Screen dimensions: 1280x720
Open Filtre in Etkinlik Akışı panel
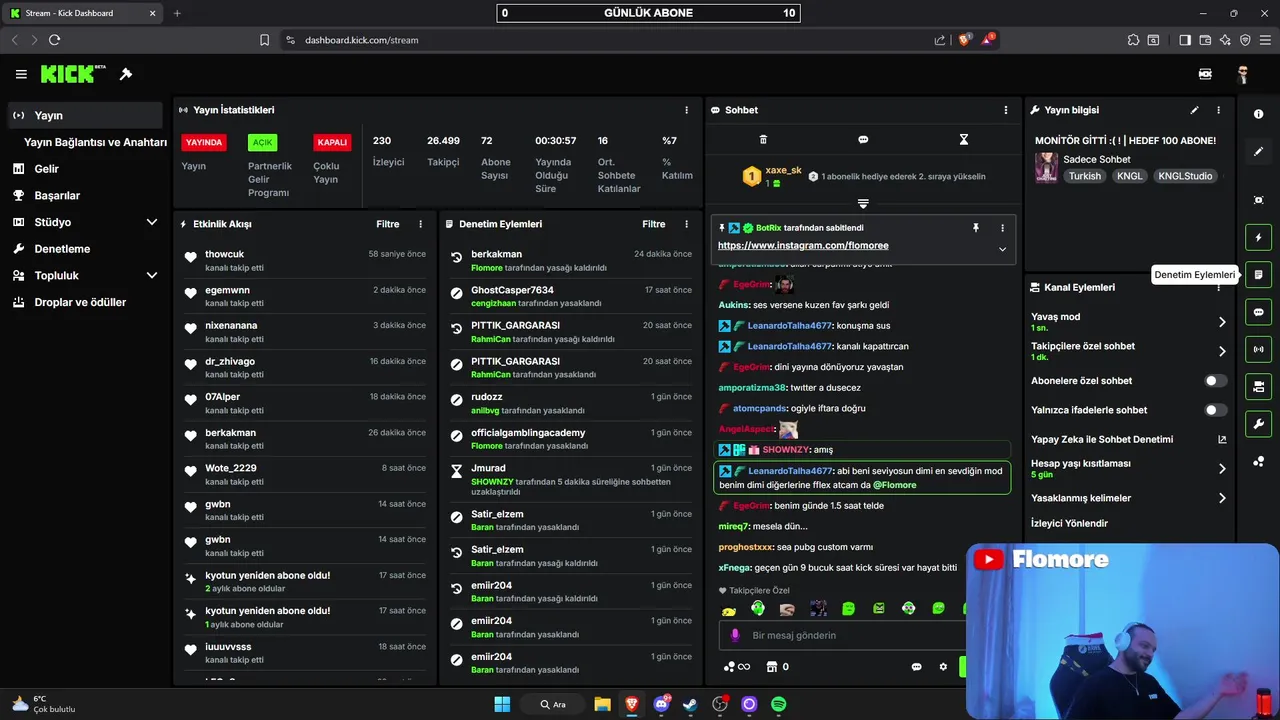(x=388, y=224)
